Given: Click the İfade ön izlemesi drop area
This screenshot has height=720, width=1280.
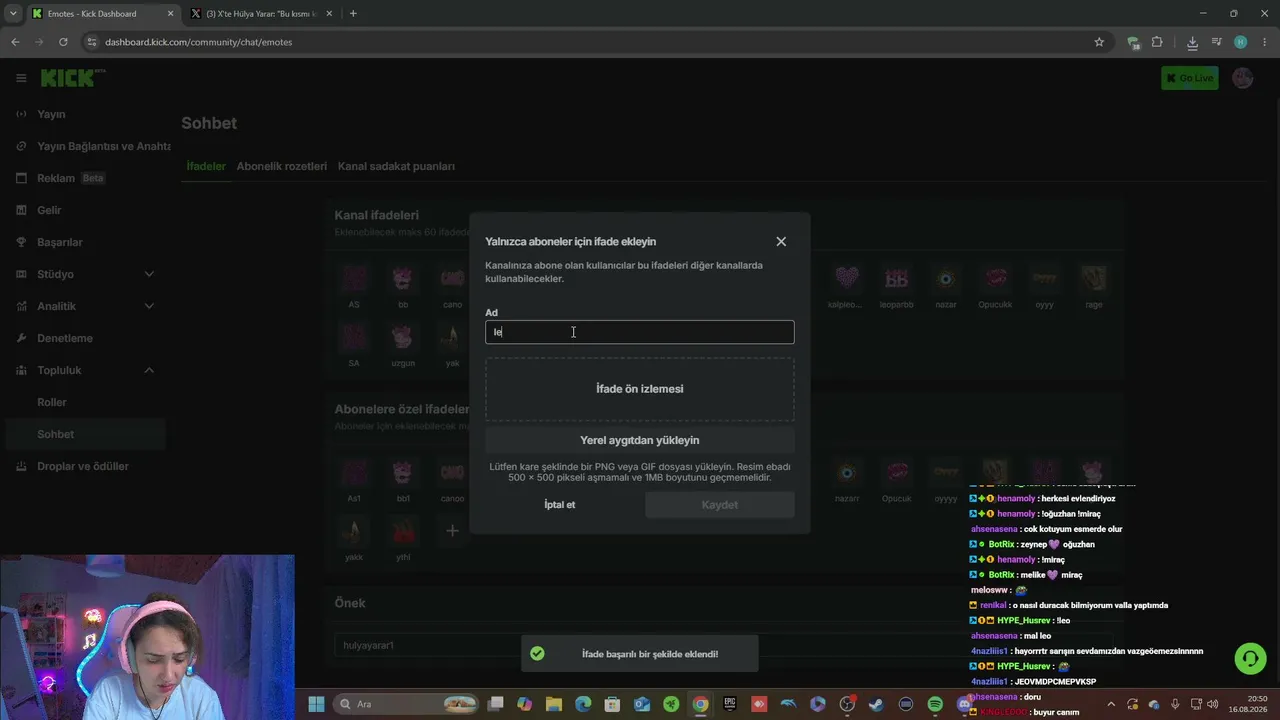Looking at the screenshot, I should [640, 389].
